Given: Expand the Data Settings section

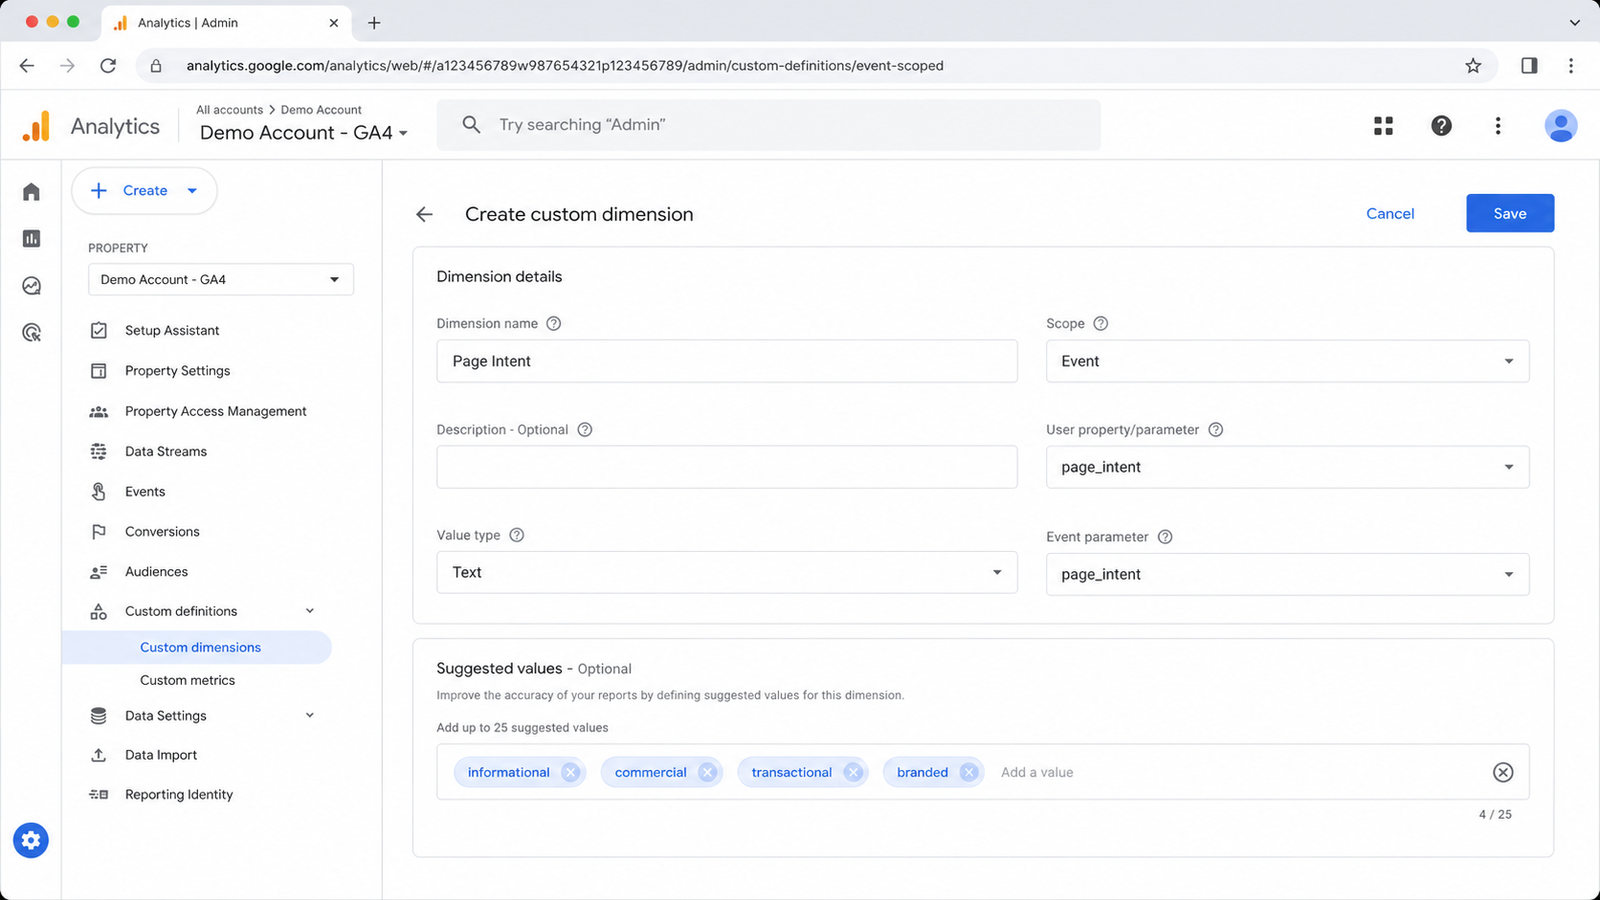Looking at the screenshot, I should (310, 715).
